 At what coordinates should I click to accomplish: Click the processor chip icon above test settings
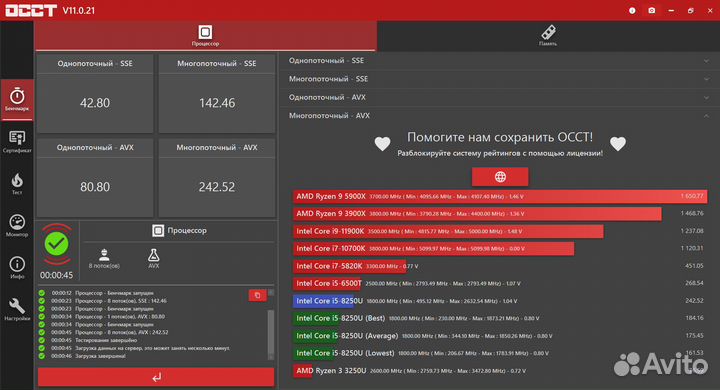[158, 230]
